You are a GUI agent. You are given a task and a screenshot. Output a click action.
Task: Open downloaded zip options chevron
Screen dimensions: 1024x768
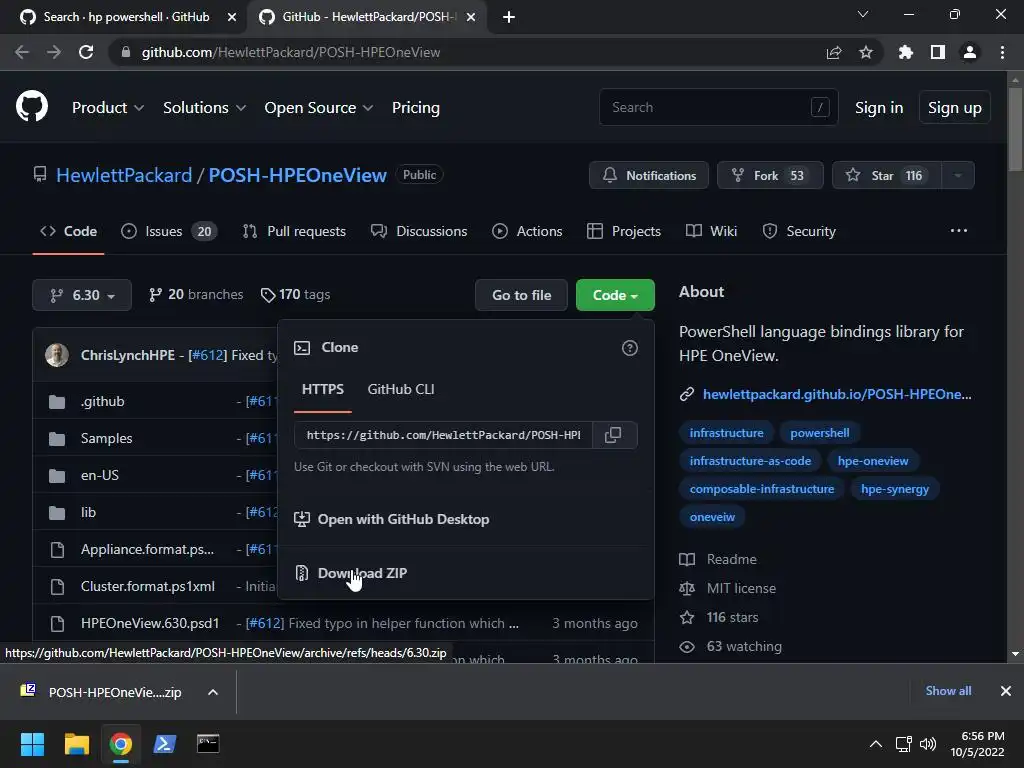click(213, 692)
